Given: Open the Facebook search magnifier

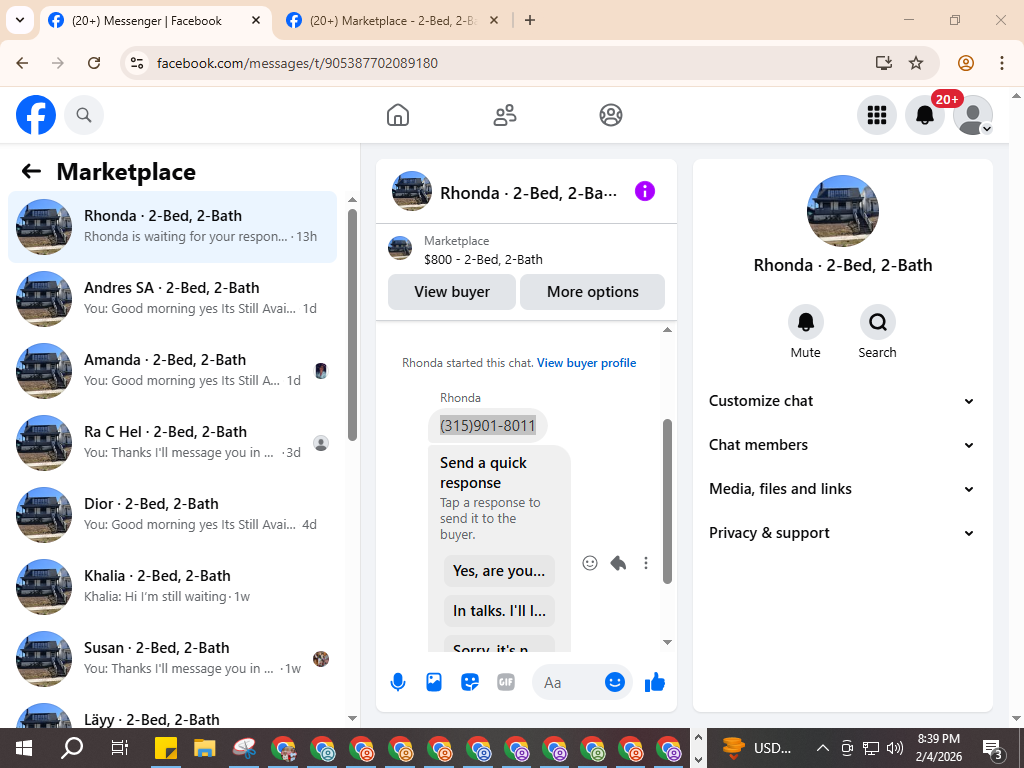Looking at the screenshot, I should click(x=84, y=115).
